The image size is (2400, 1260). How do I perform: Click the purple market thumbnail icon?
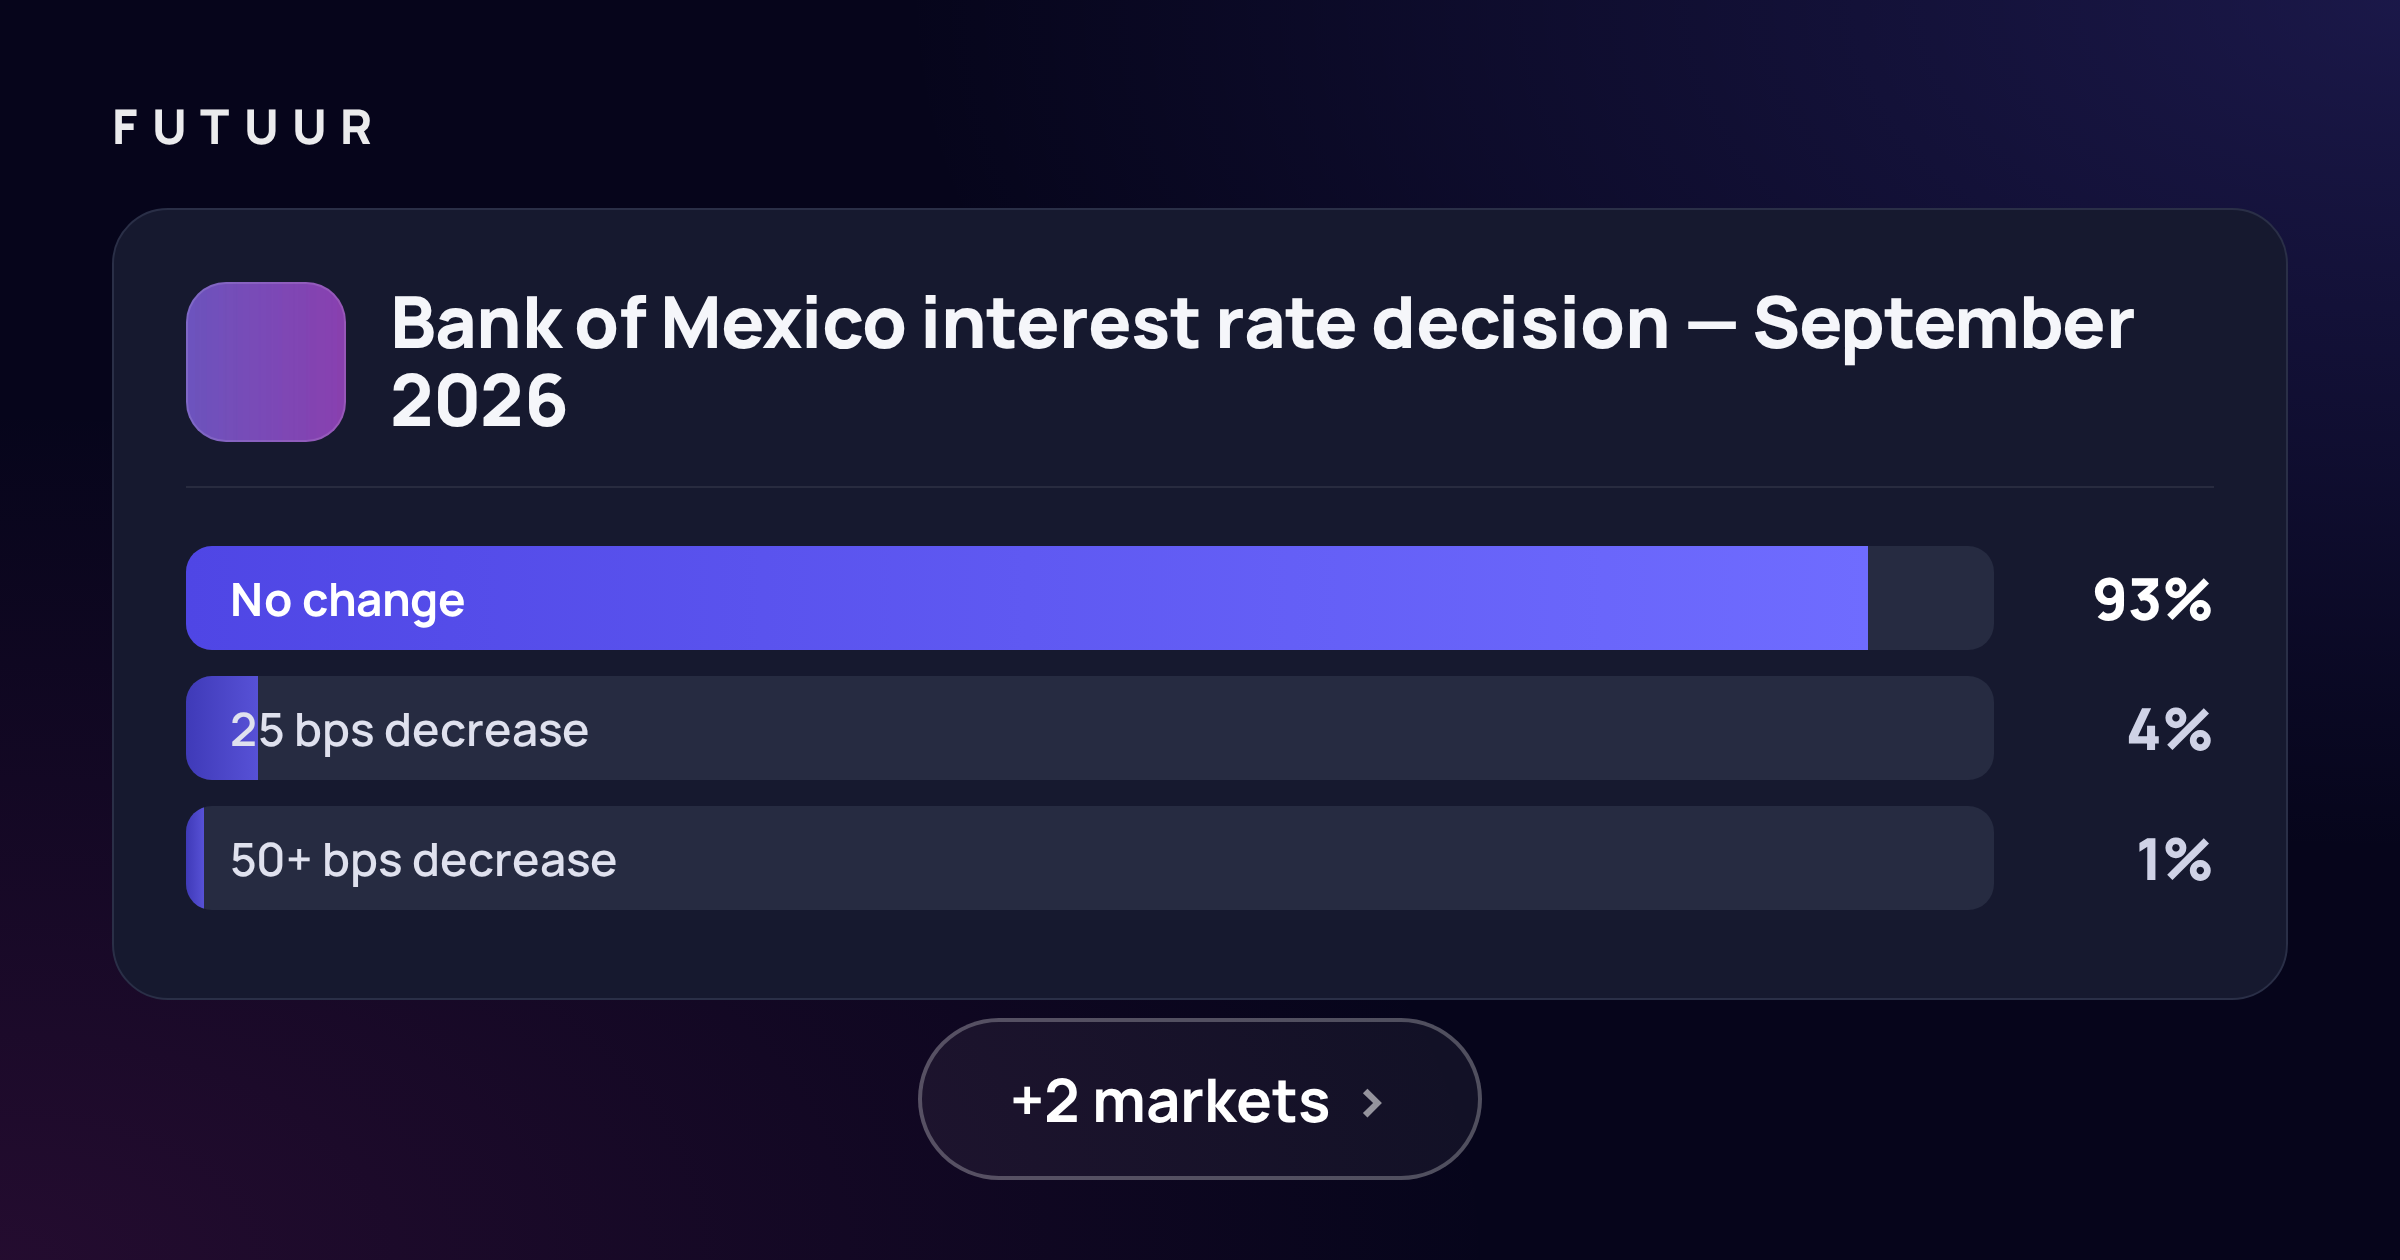tap(266, 362)
